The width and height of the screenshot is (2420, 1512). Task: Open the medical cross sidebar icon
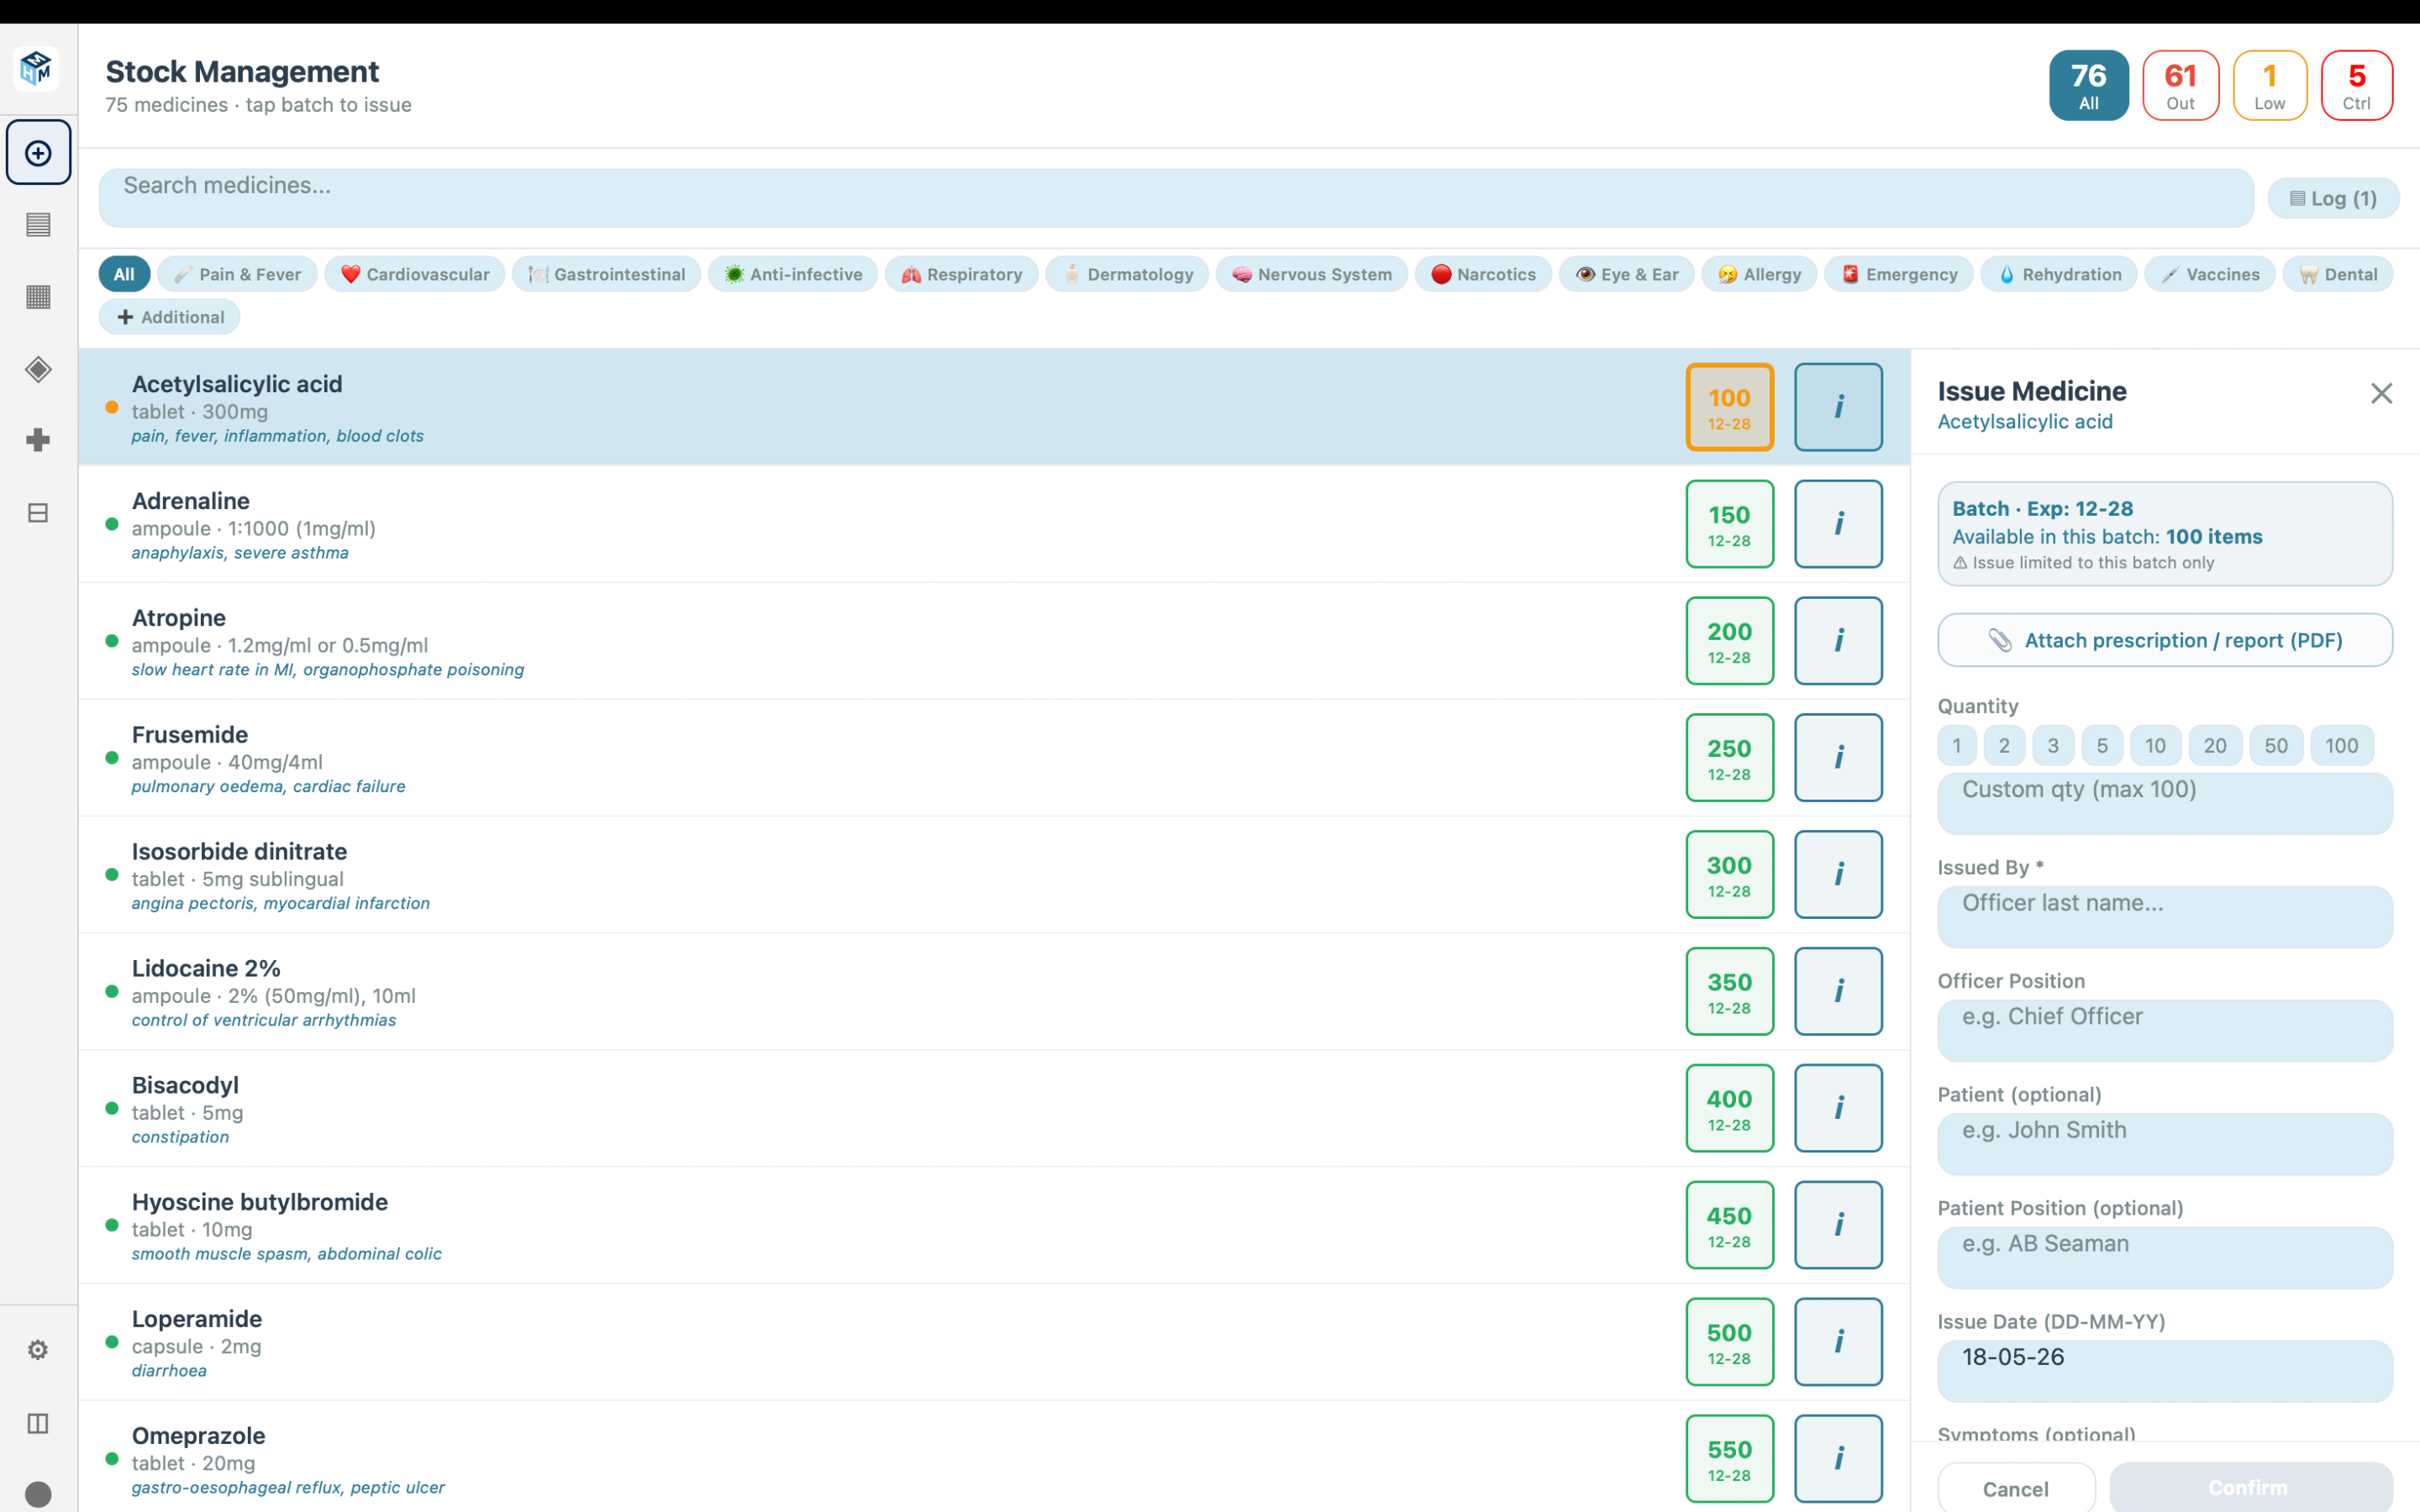point(38,440)
